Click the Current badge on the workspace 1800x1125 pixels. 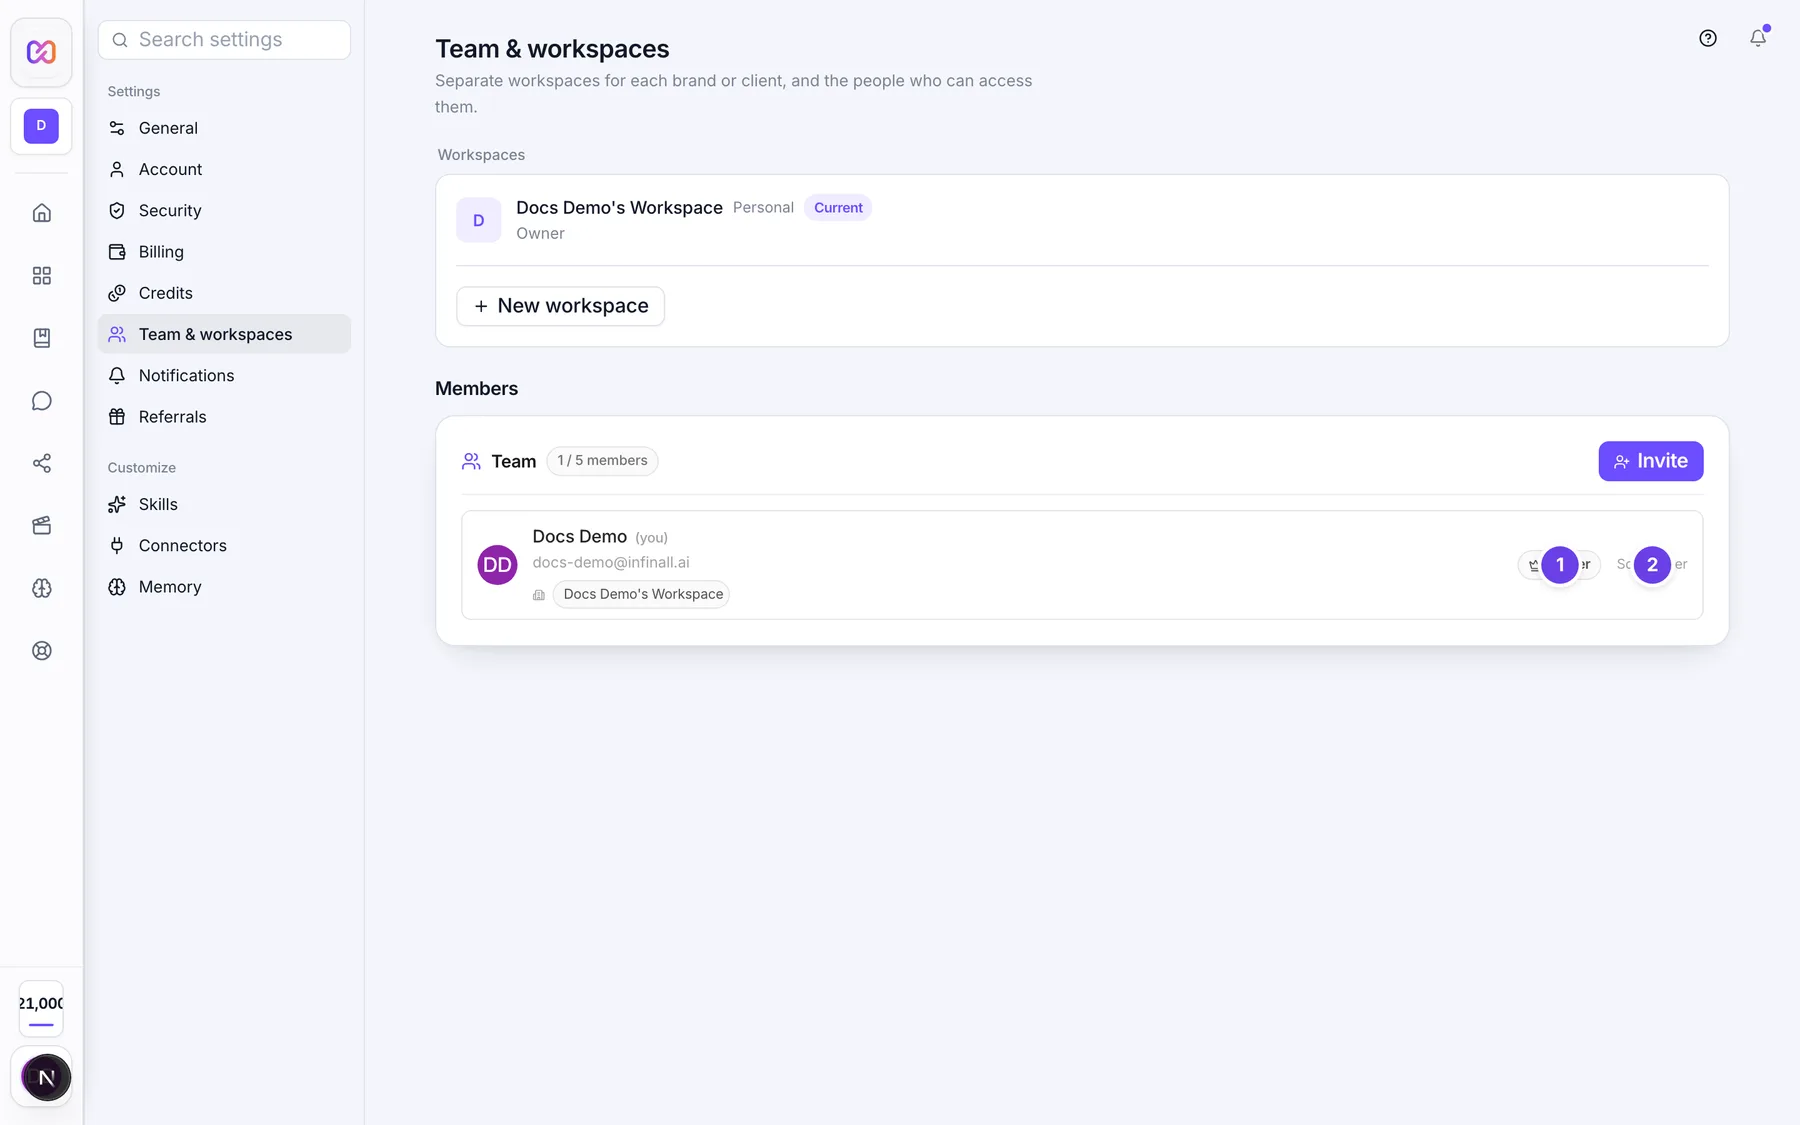[838, 208]
